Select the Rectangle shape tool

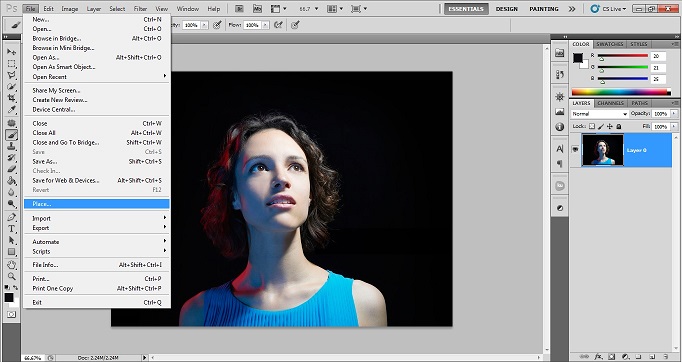[11, 252]
